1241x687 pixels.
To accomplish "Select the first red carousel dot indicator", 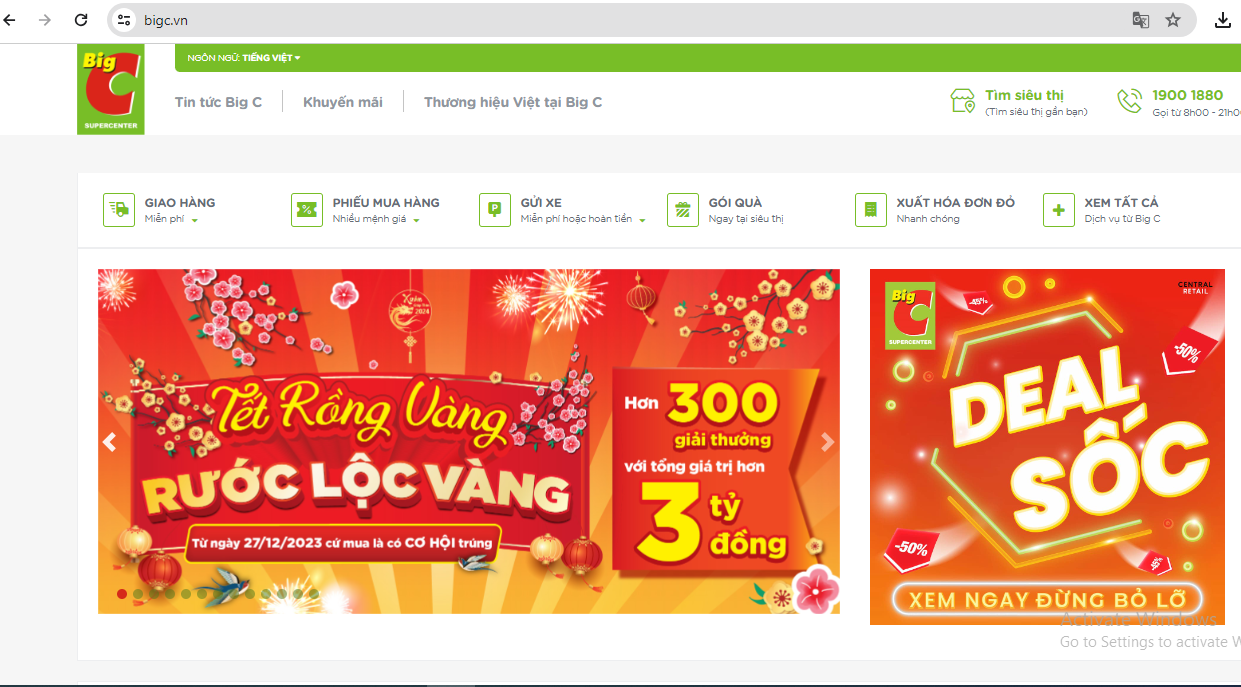I will point(122,594).
